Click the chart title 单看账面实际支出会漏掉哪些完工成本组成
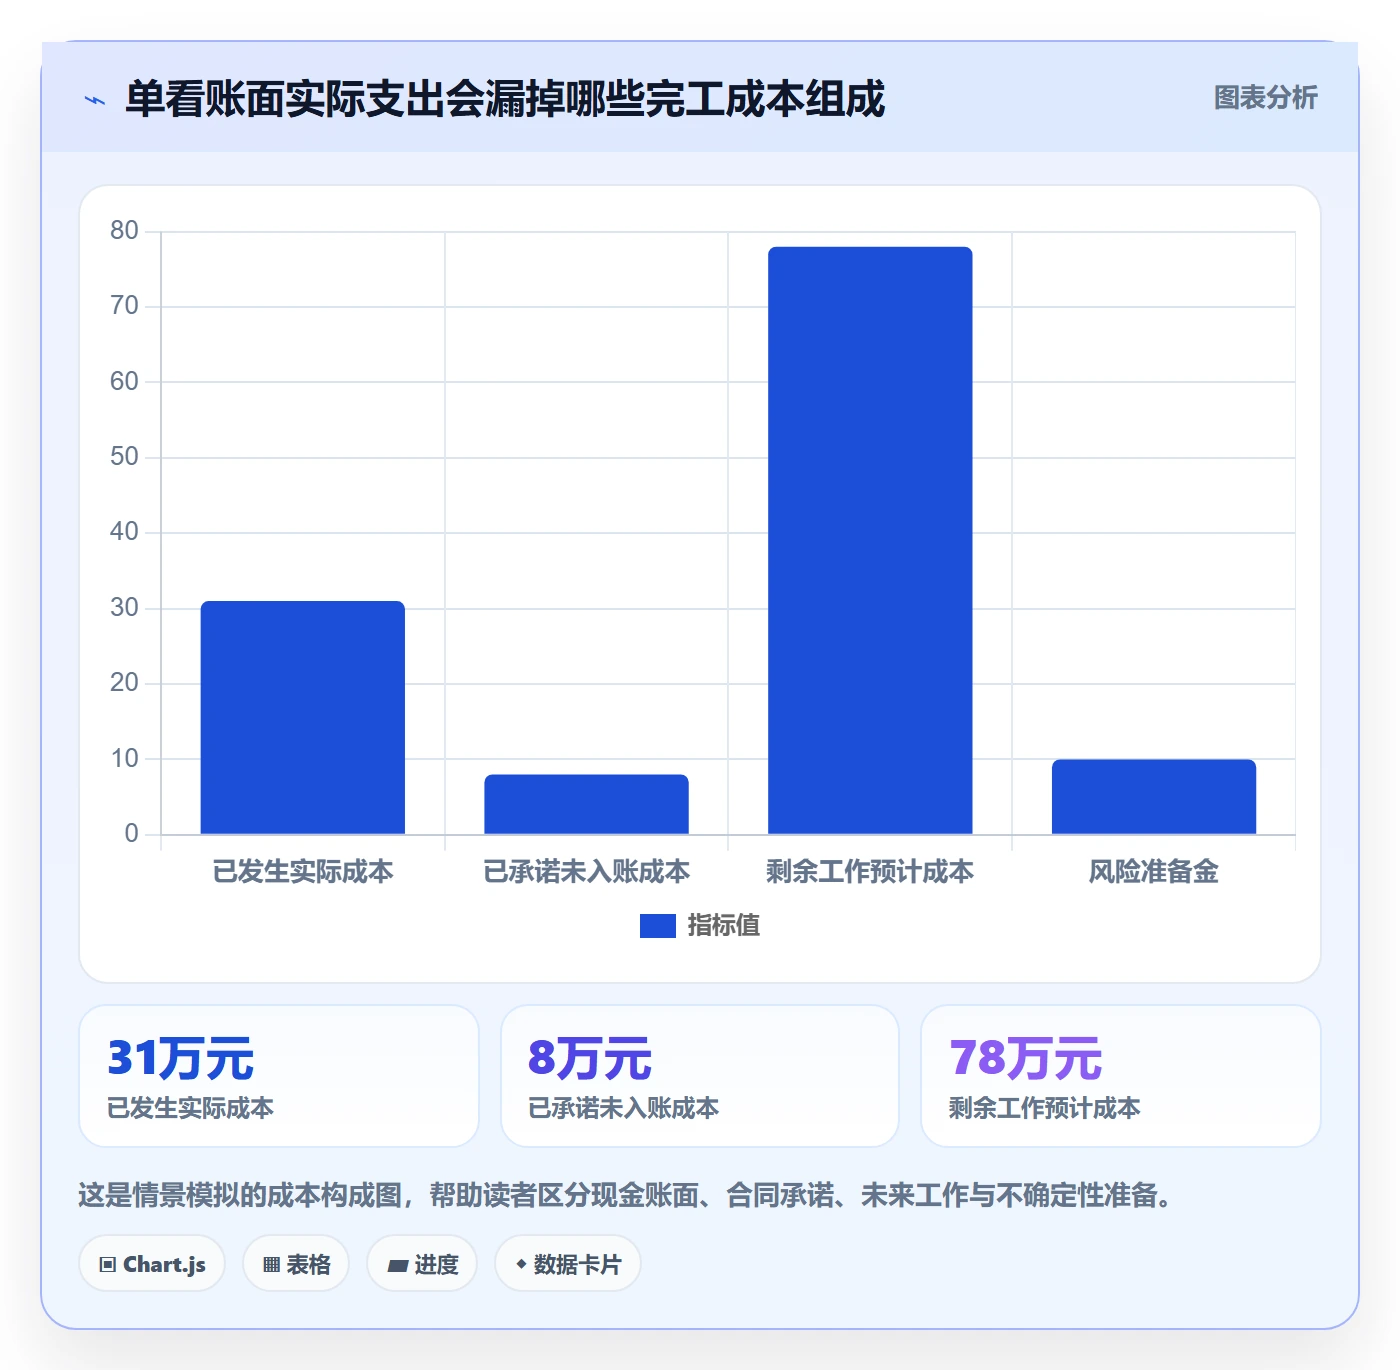This screenshot has width=1400, height=1370. [505, 99]
